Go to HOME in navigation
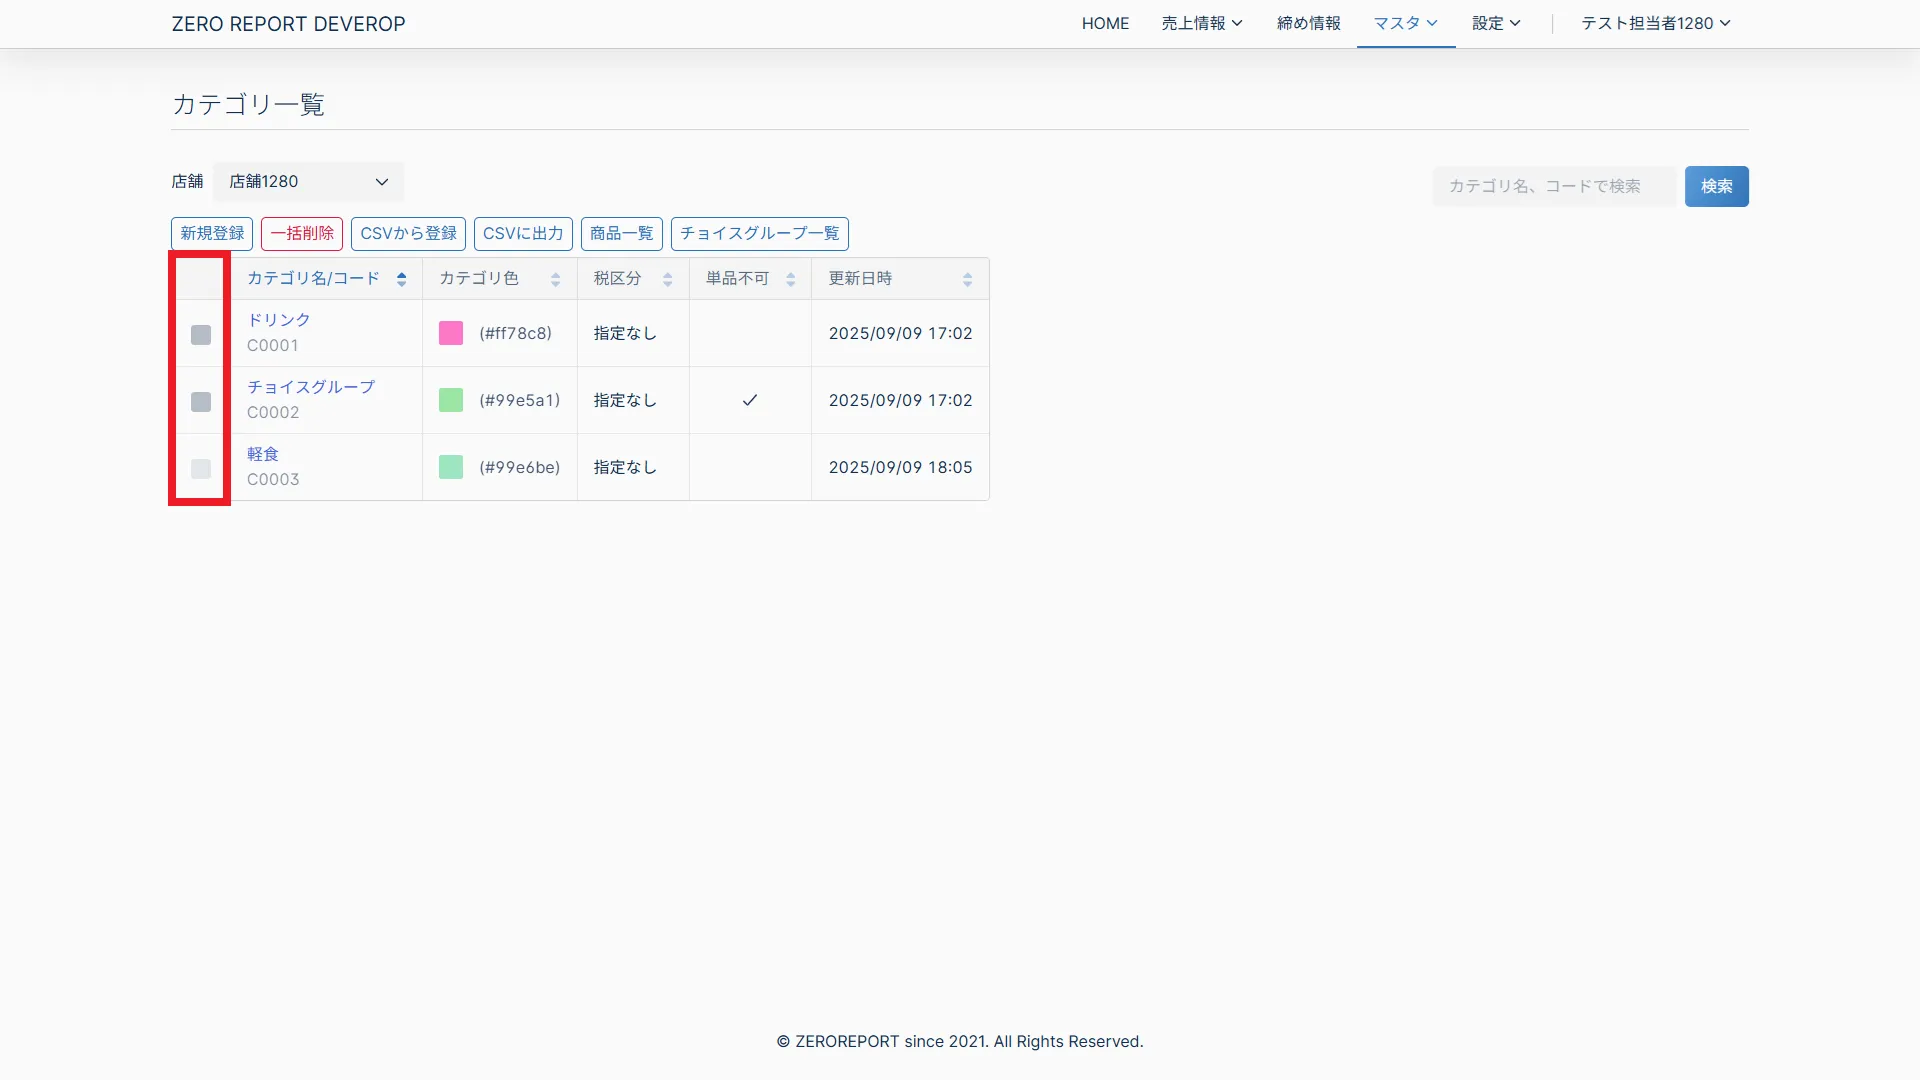This screenshot has height=1080, width=1920. 1105,23
